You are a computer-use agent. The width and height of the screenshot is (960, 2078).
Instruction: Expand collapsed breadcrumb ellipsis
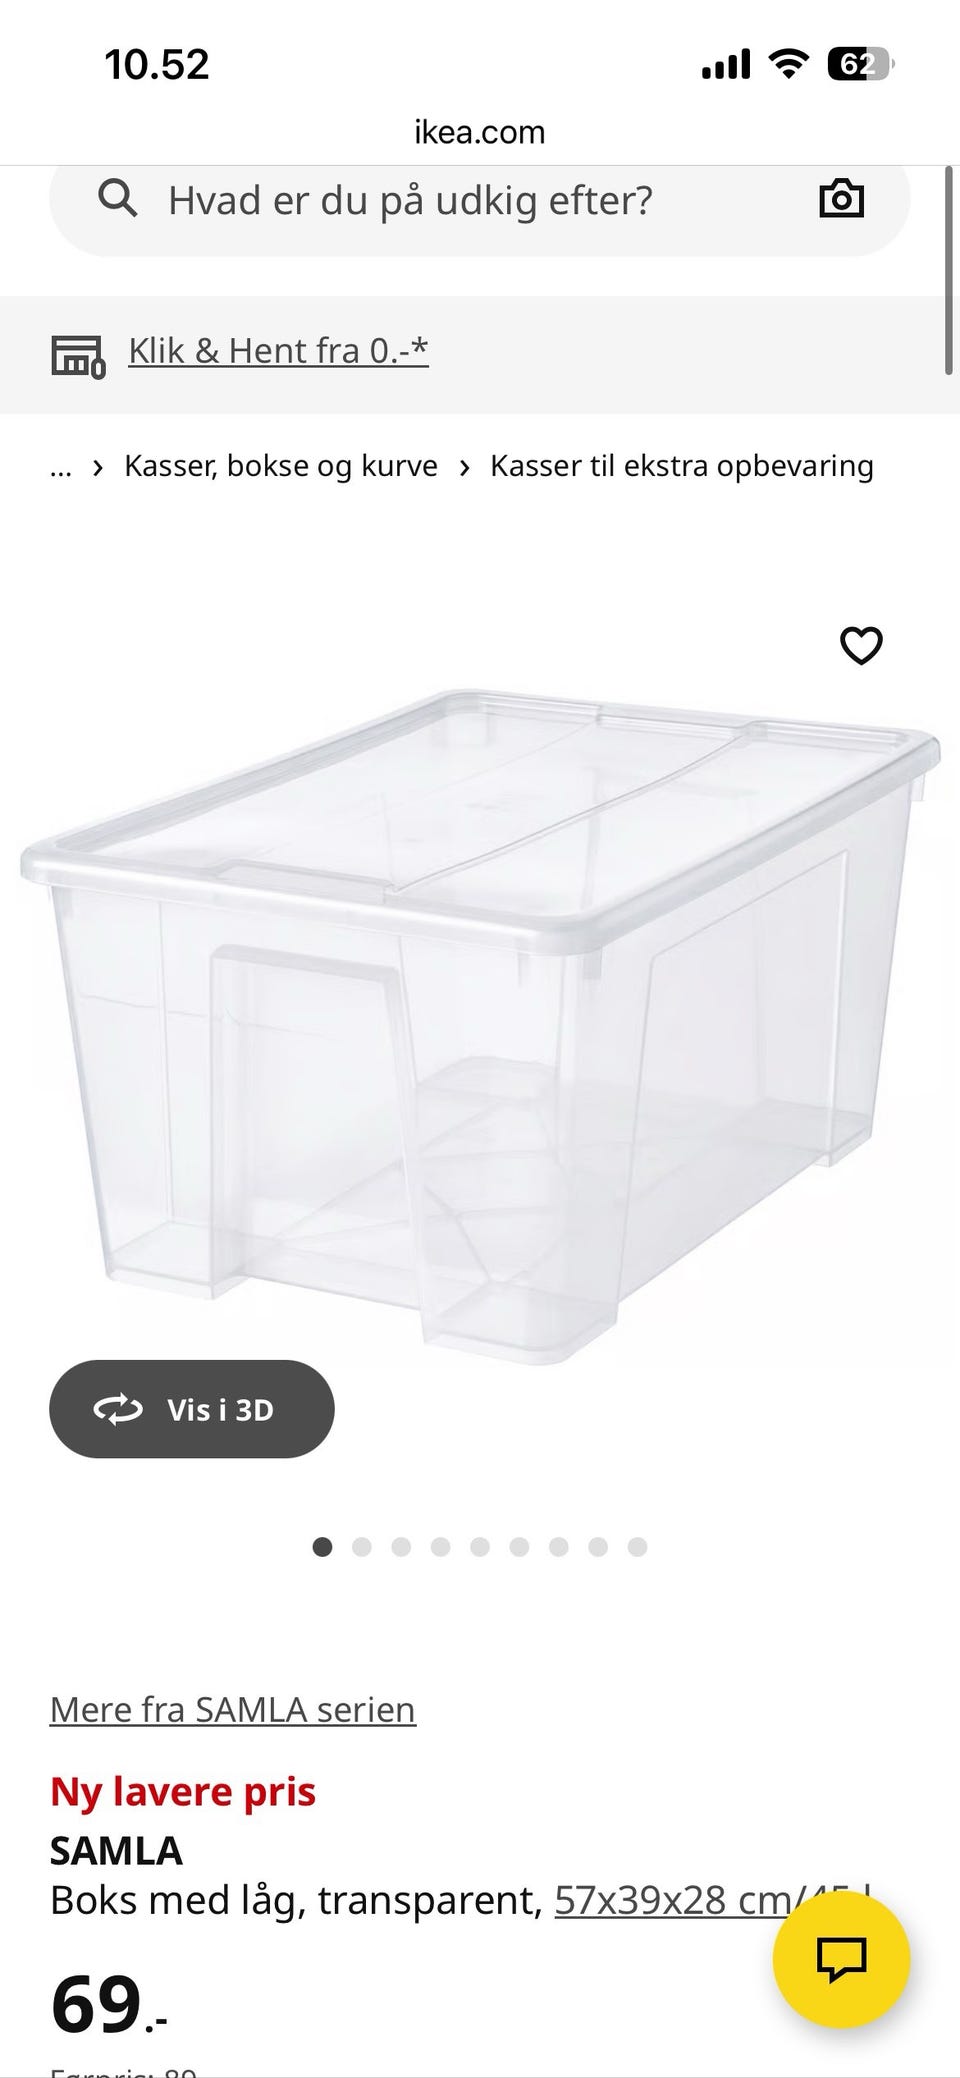coord(61,467)
